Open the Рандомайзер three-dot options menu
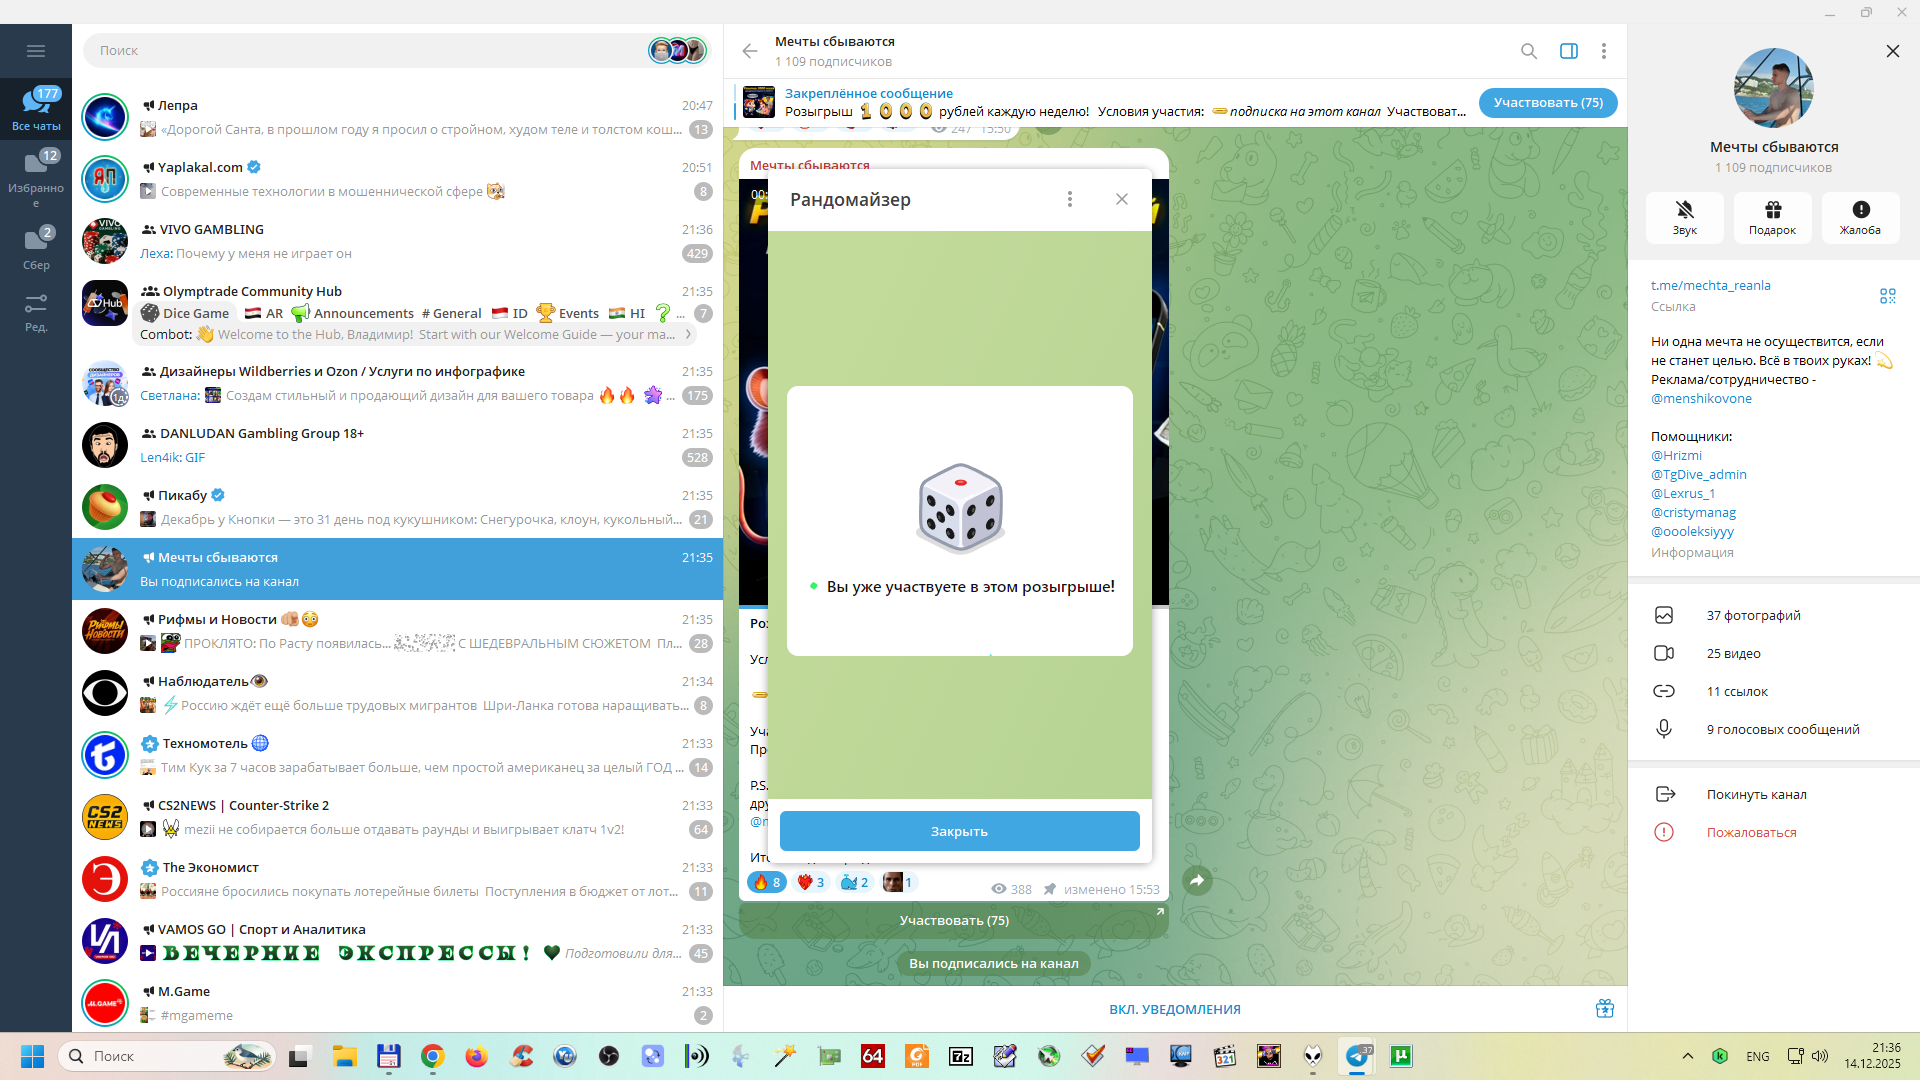Image resolution: width=1920 pixels, height=1080 pixels. [1069, 199]
